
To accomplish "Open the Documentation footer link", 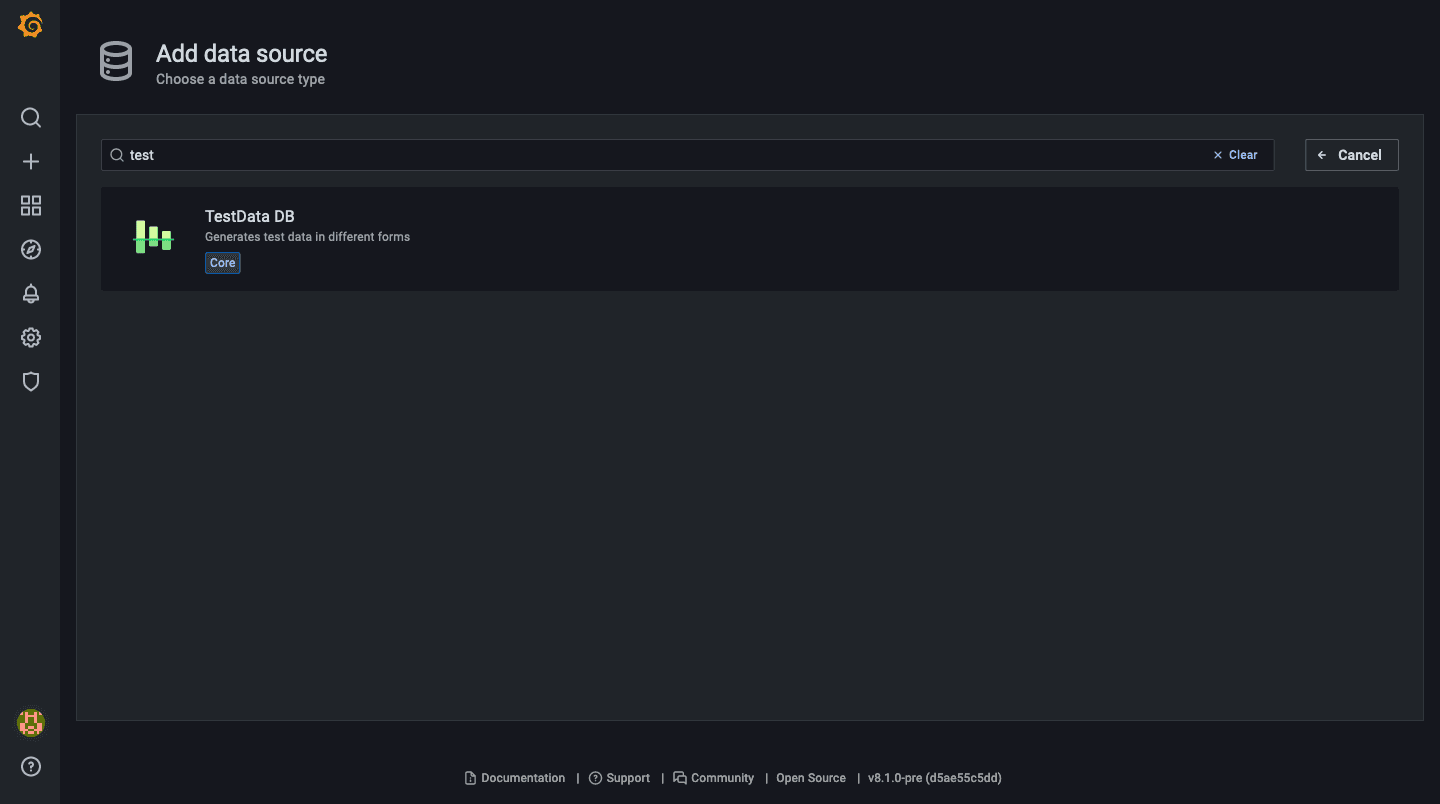I will coord(515,778).
